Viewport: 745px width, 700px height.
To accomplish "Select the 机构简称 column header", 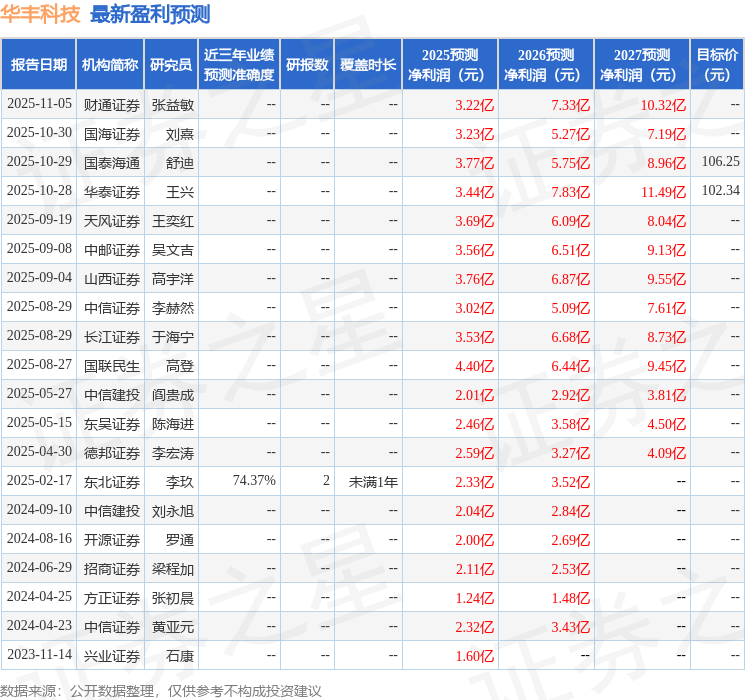I will [x=110, y=65].
